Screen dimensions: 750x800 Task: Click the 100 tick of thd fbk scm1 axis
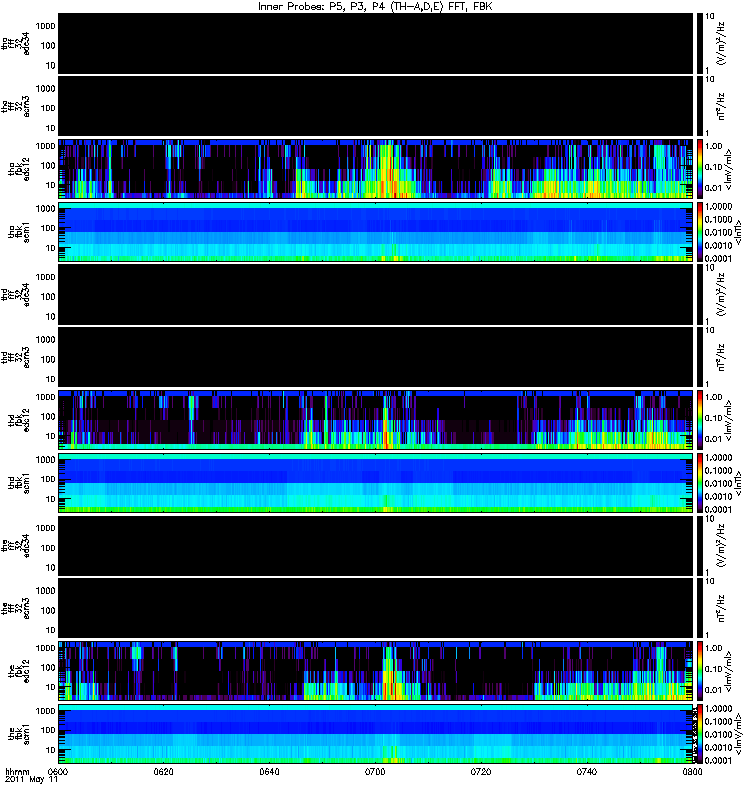(48, 479)
